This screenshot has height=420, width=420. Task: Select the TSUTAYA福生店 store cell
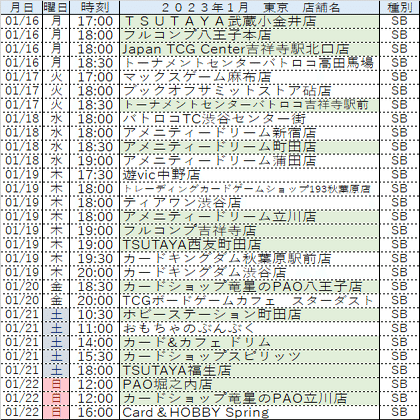pos(249,371)
